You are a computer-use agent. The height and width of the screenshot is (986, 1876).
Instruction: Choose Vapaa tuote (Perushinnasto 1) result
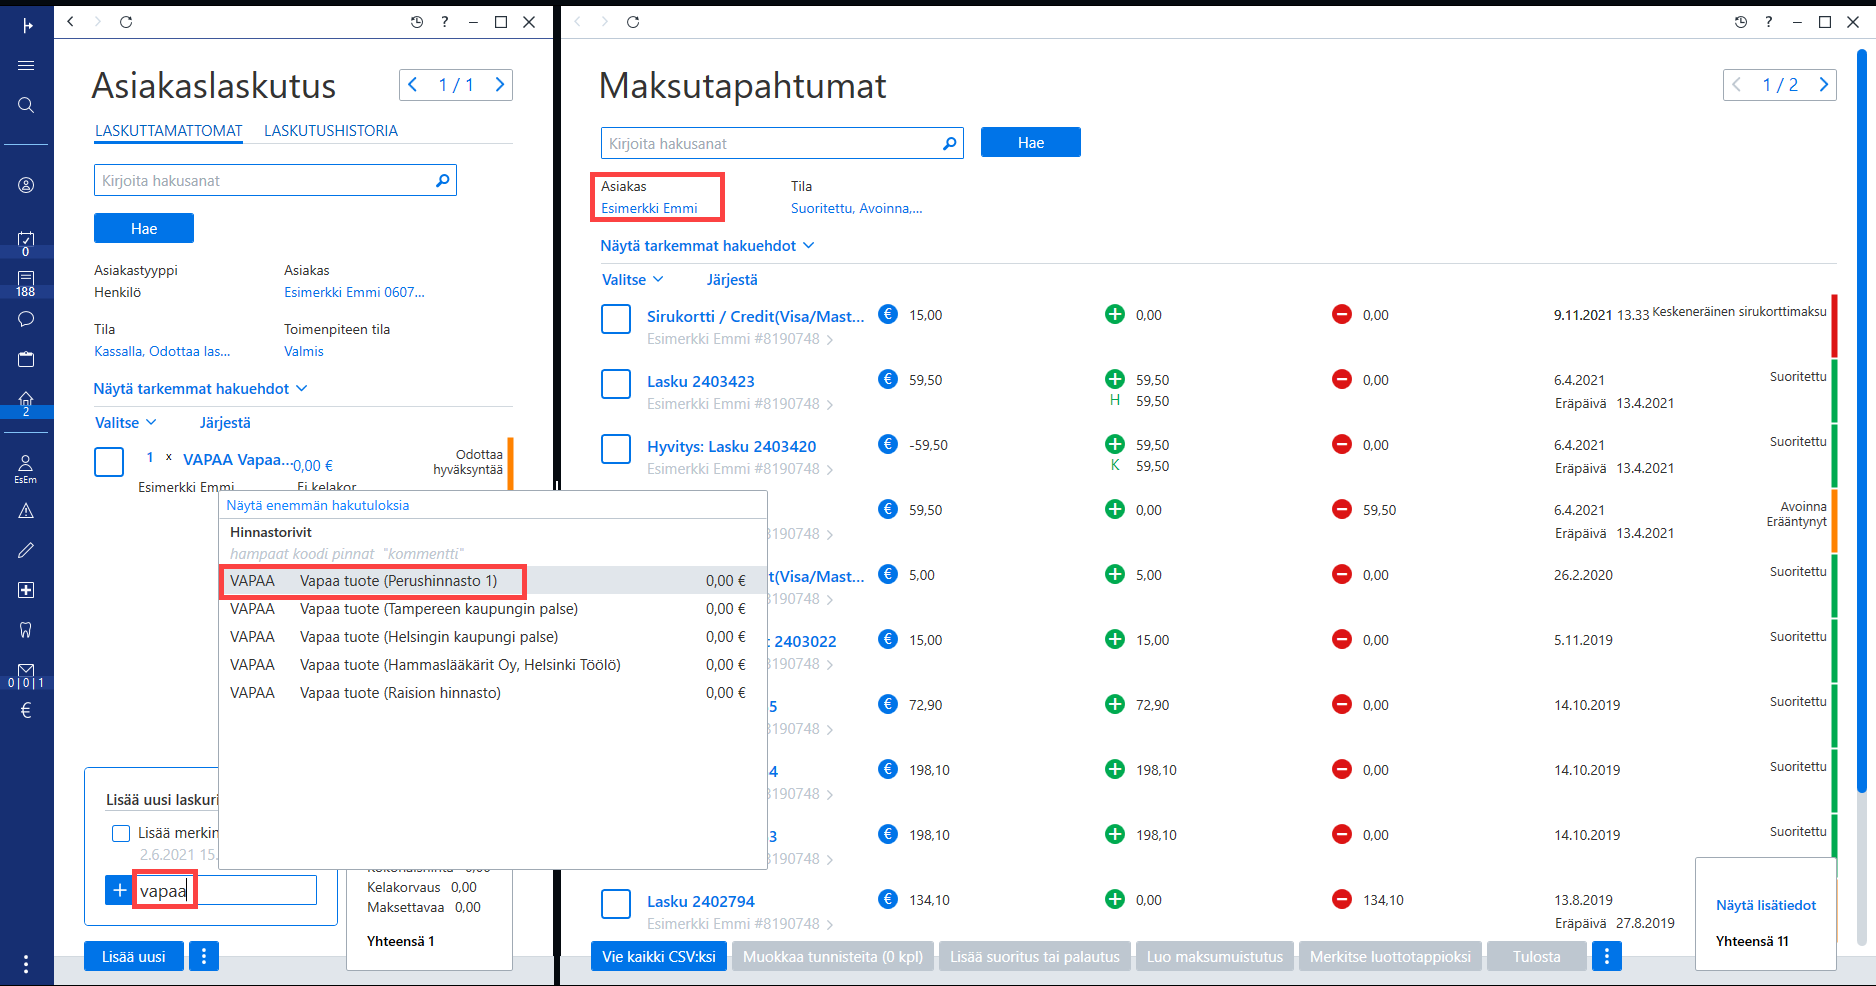tap(493, 581)
